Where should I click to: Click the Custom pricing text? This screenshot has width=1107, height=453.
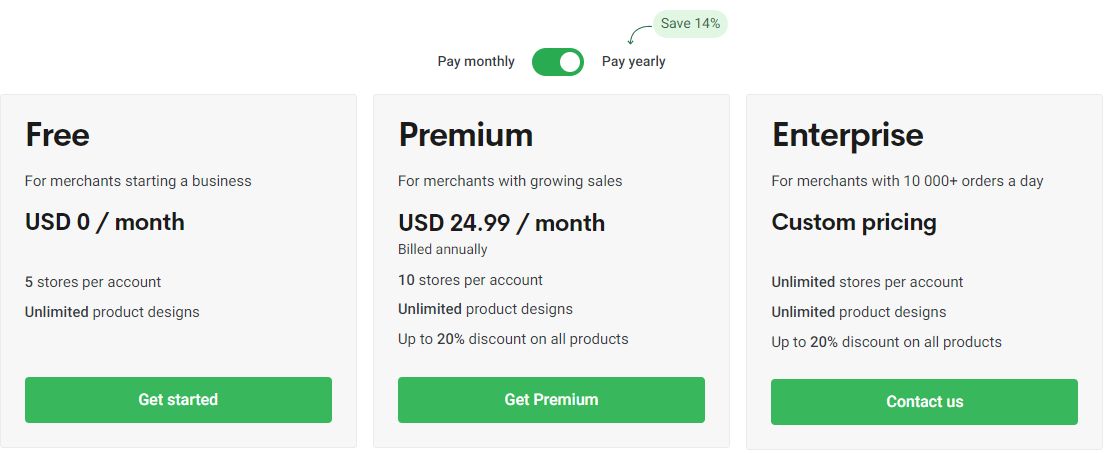[x=854, y=222]
